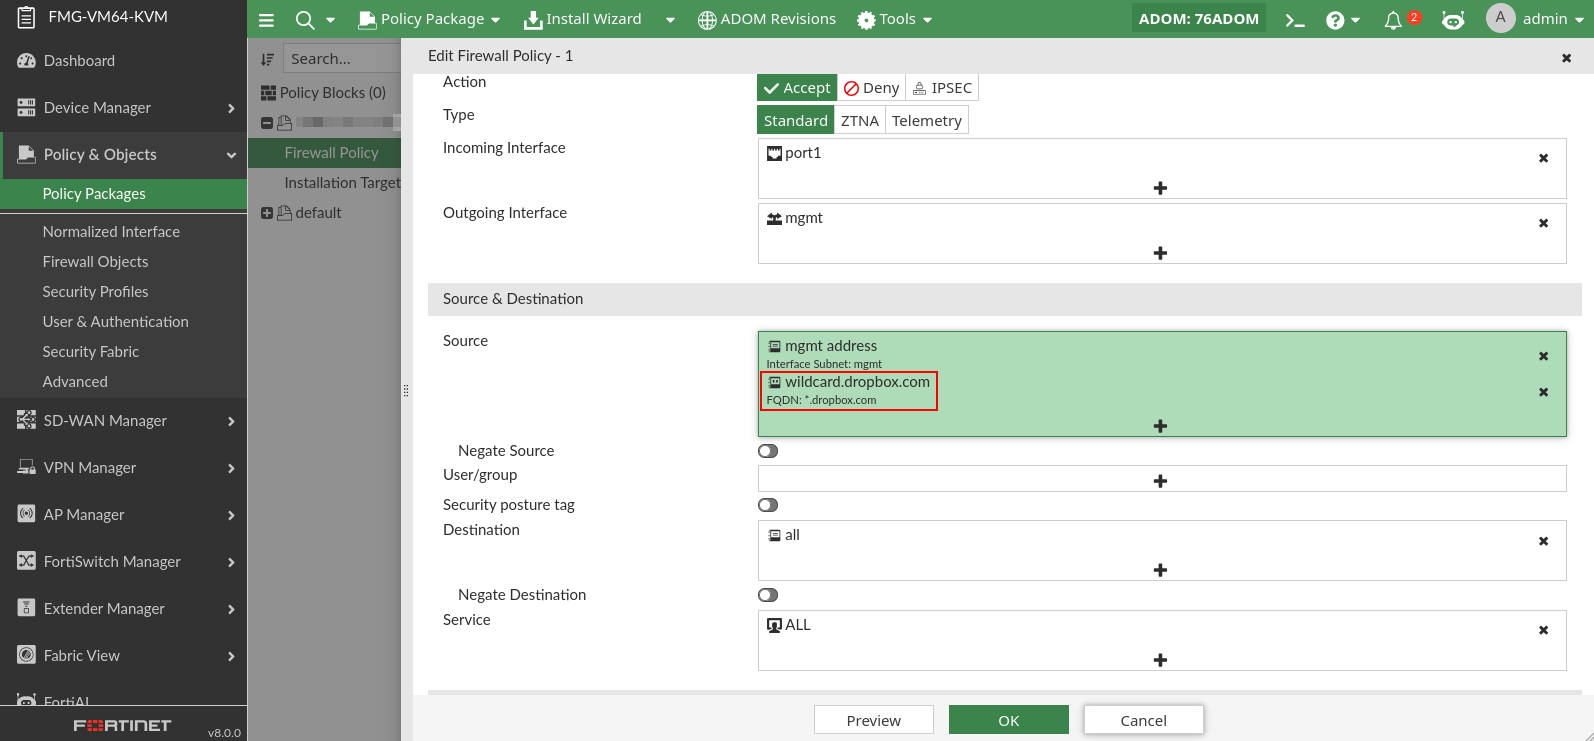
Task: Open the CLI console icon
Action: coord(1295,20)
